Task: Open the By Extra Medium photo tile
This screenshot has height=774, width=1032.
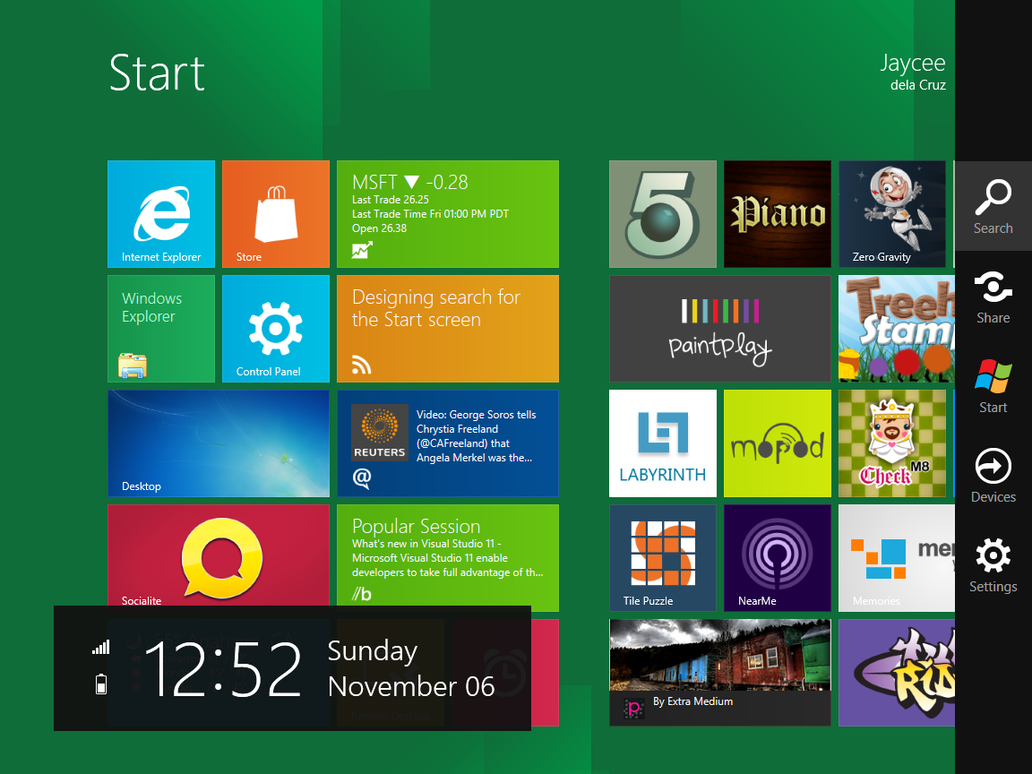Action: click(x=720, y=672)
